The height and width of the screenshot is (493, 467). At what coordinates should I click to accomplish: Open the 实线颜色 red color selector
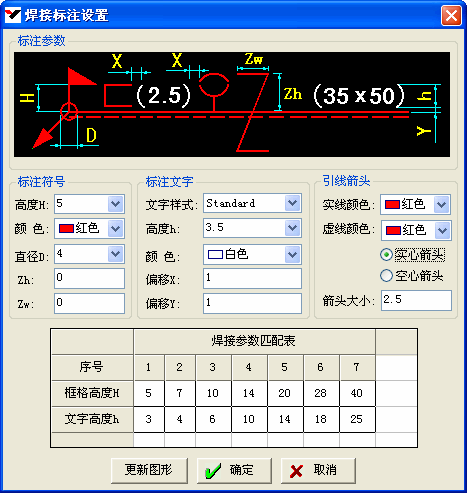pyautogui.click(x=415, y=204)
